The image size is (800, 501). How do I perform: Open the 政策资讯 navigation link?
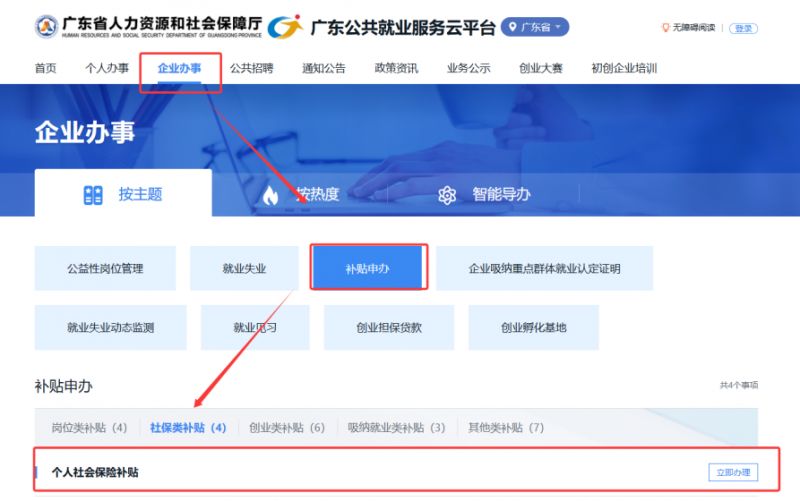(x=396, y=68)
